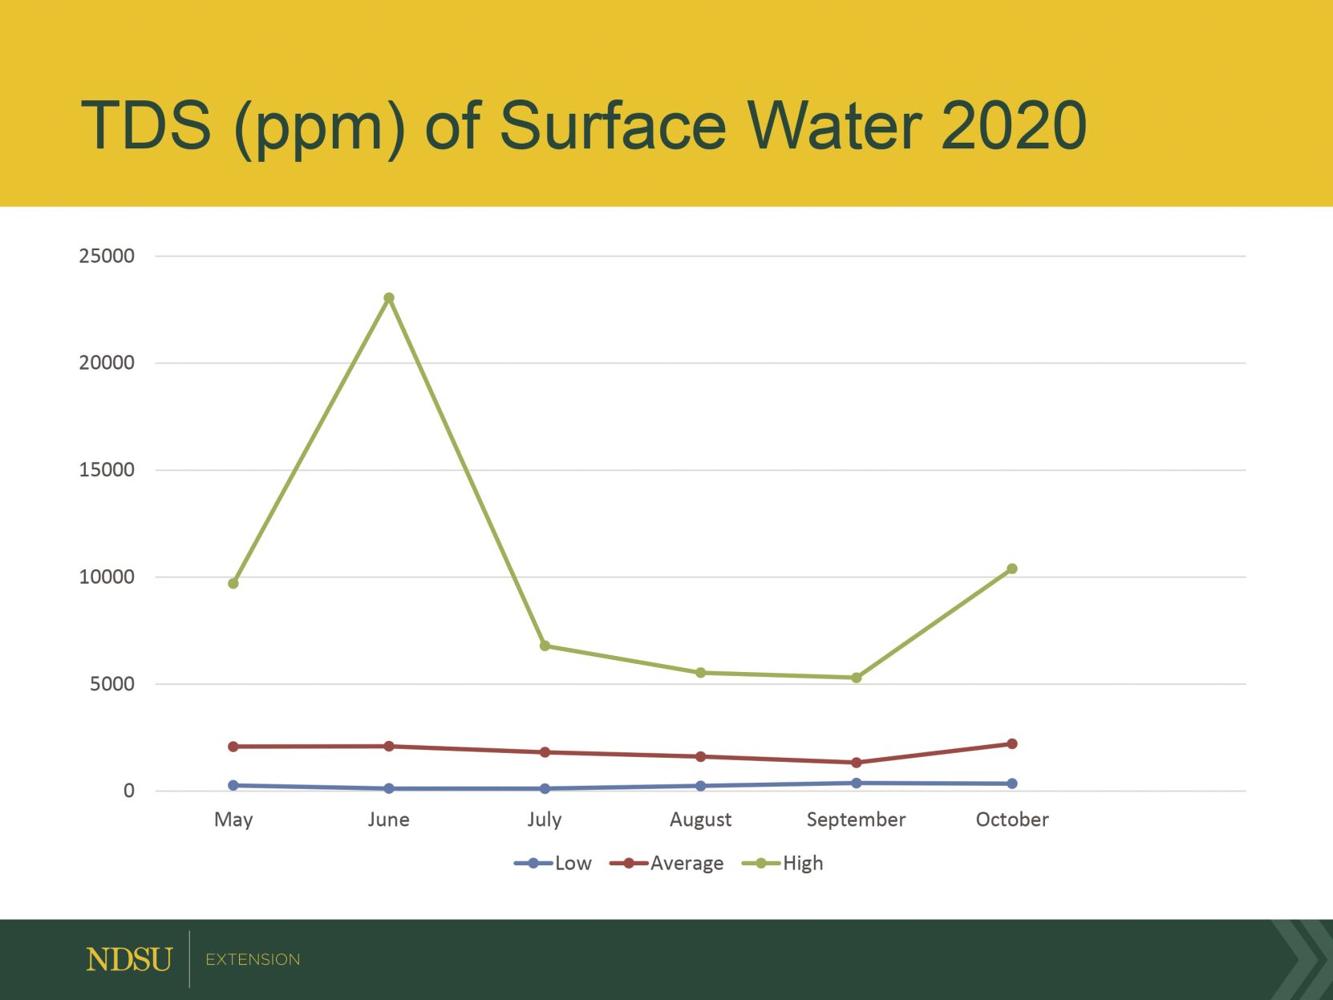The height and width of the screenshot is (1000, 1333).
Task: Click the May data point on the High line
Action: coord(233,581)
